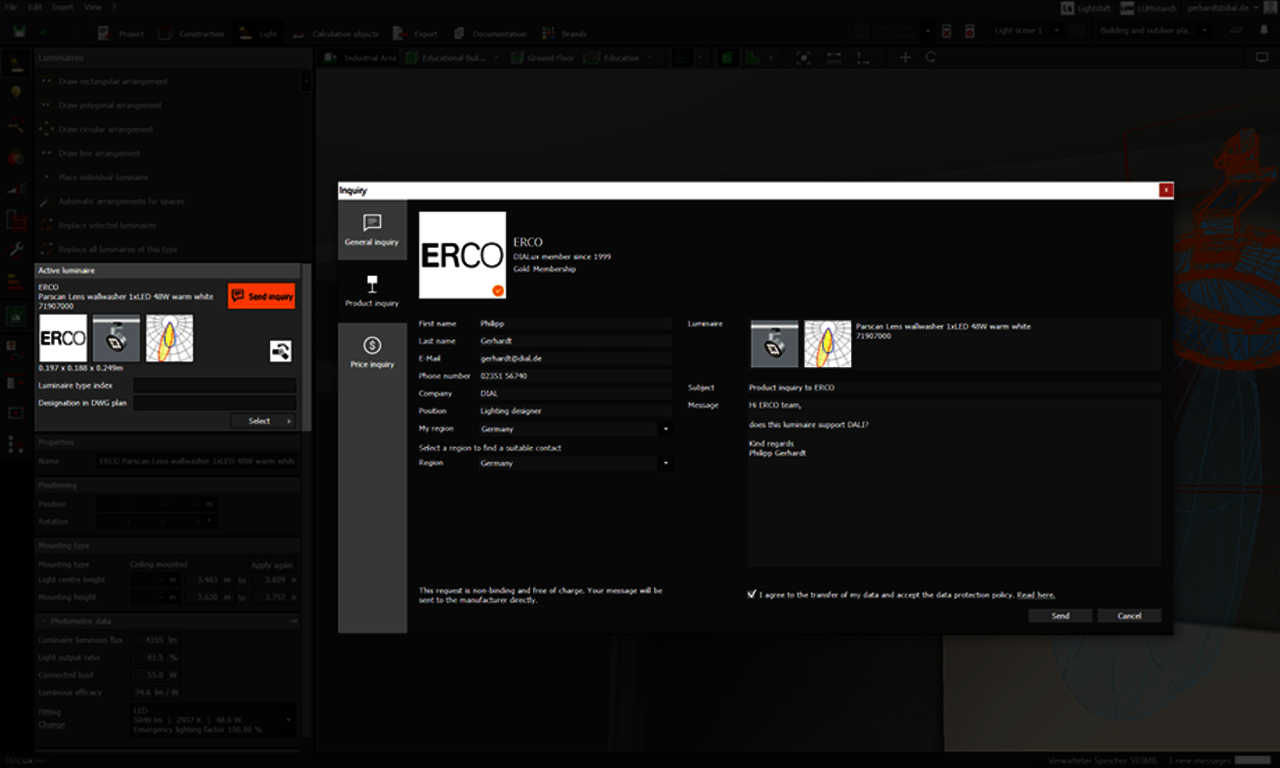The height and width of the screenshot is (768, 1280).
Task: Open the data protection Read here link
Action: tap(1035, 595)
